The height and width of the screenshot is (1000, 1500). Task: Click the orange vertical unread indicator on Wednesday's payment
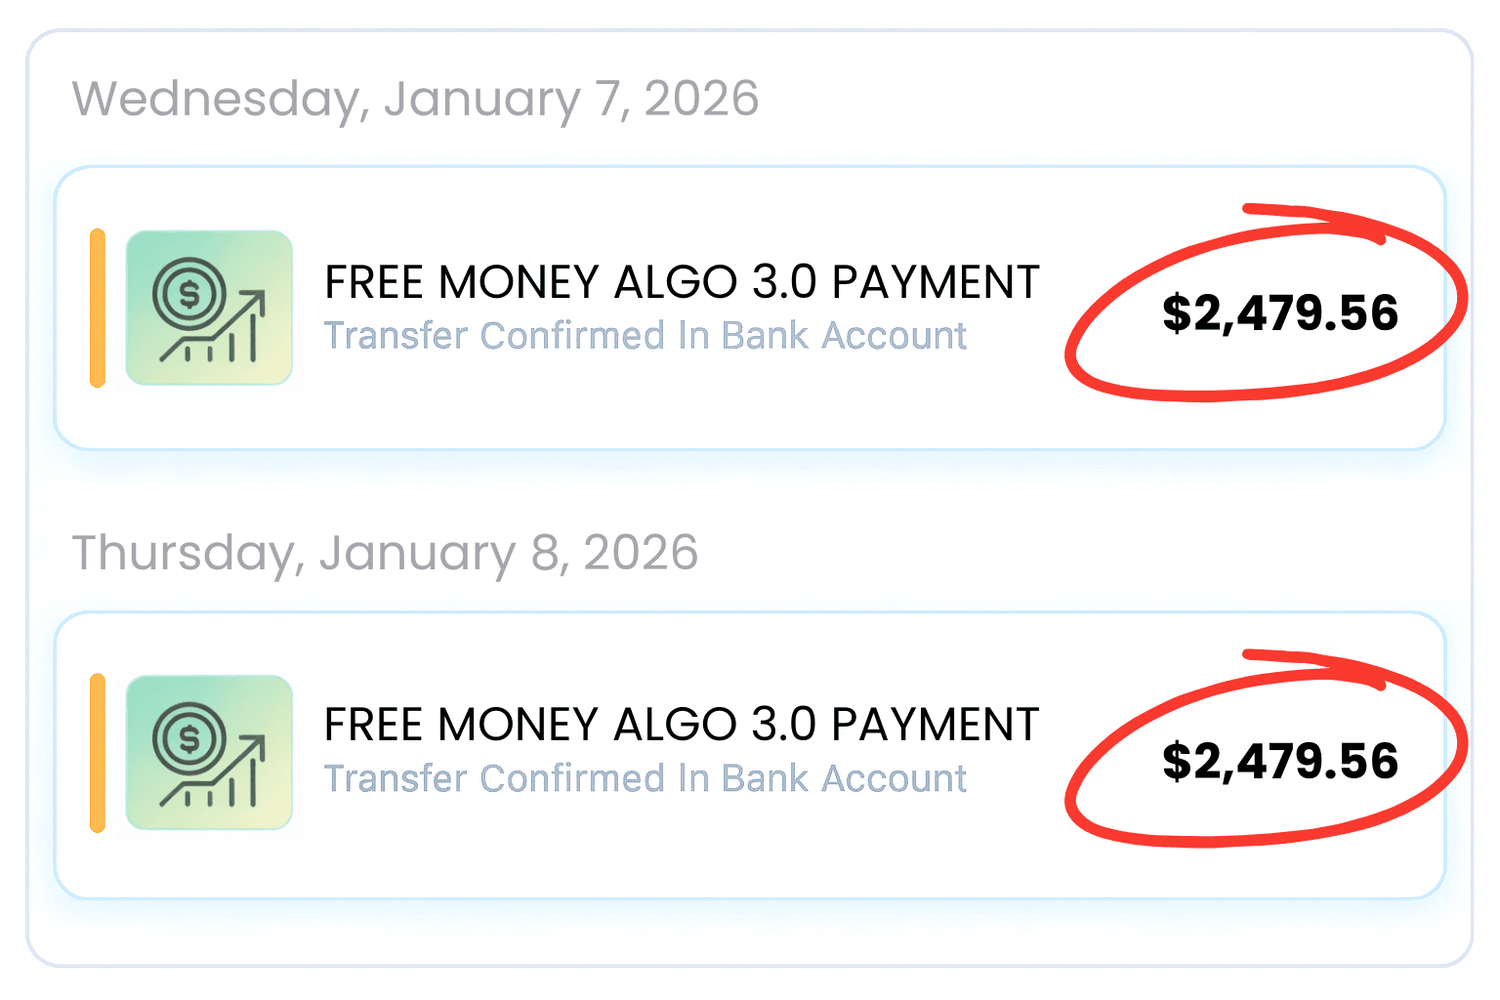pyautogui.click(x=98, y=305)
